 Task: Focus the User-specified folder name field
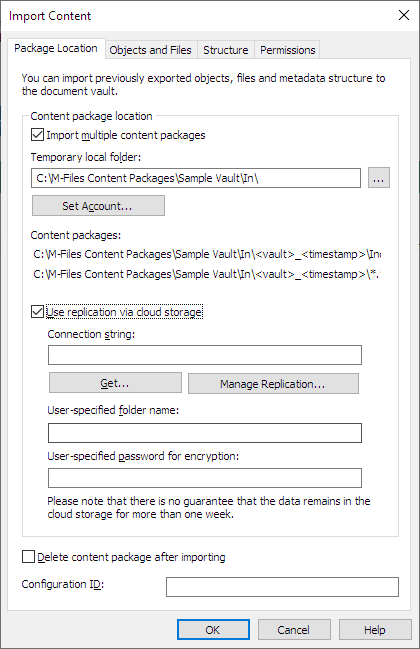pyautogui.click(x=205, y=433)
